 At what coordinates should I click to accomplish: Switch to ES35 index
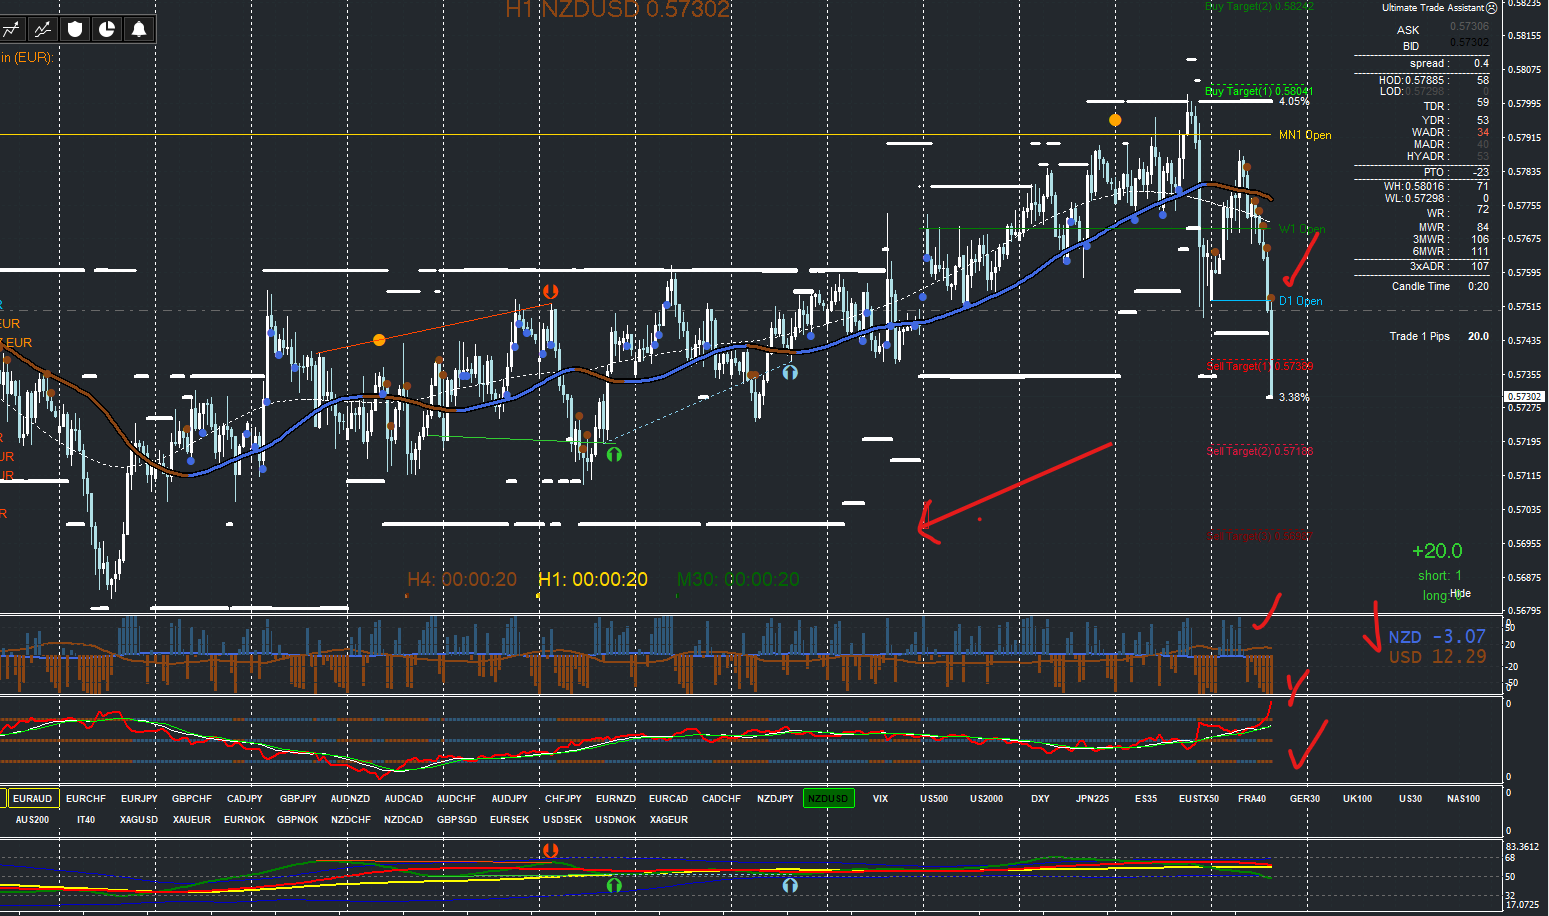pos(1146,798)
